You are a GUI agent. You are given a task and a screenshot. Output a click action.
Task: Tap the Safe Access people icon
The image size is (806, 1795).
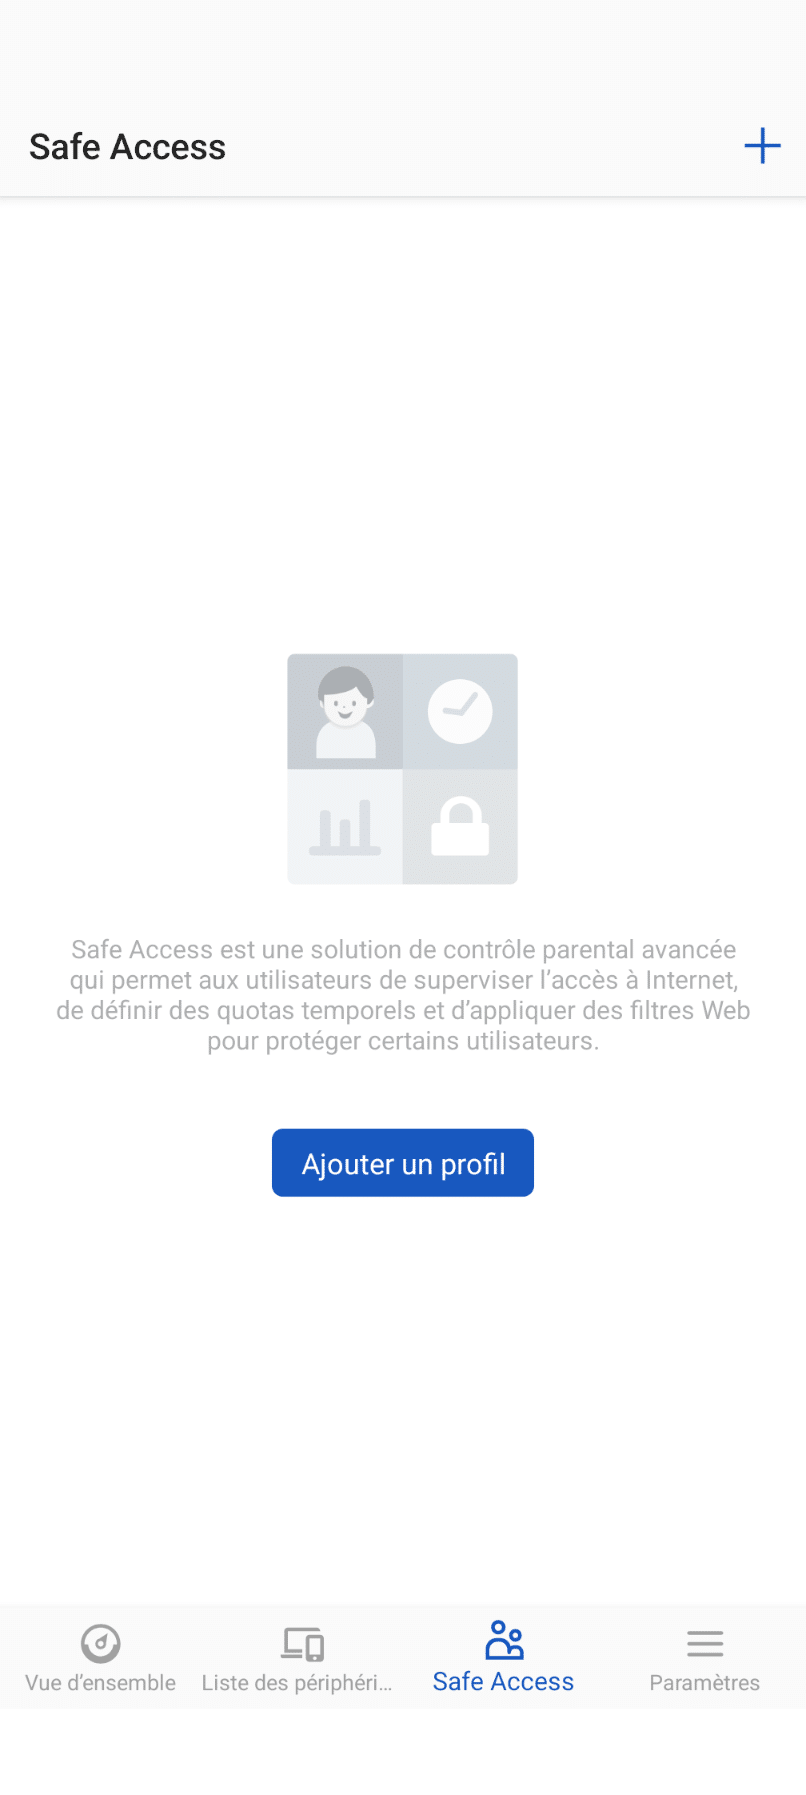coord(504,1641)
